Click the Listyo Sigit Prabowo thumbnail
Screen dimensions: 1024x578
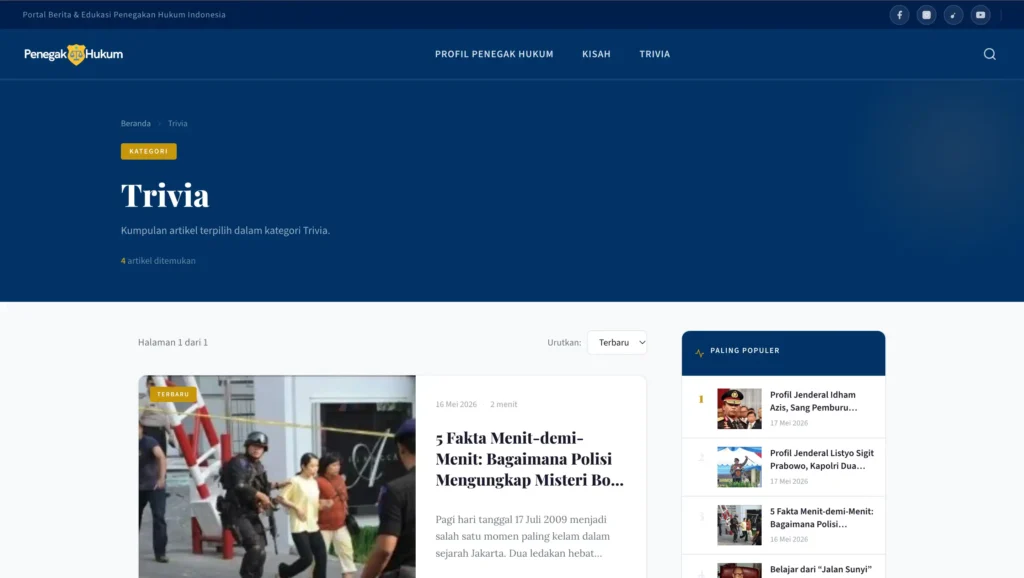click(x=739, y=467)
